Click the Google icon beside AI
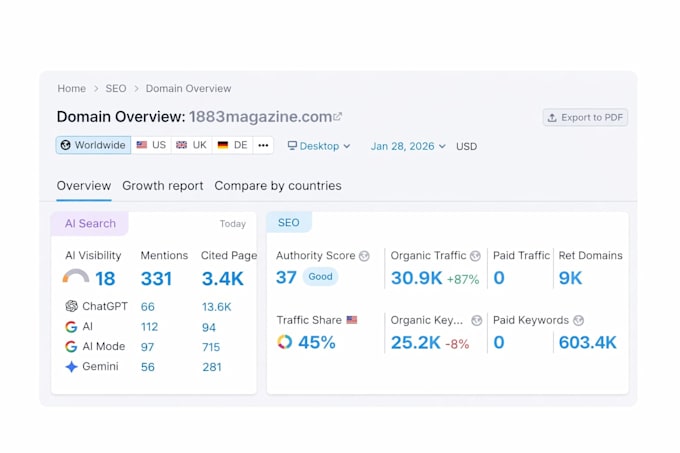Image resolution: width=680 pixels, height=453 pixels. pyautogui.click(x=71, y=326)
